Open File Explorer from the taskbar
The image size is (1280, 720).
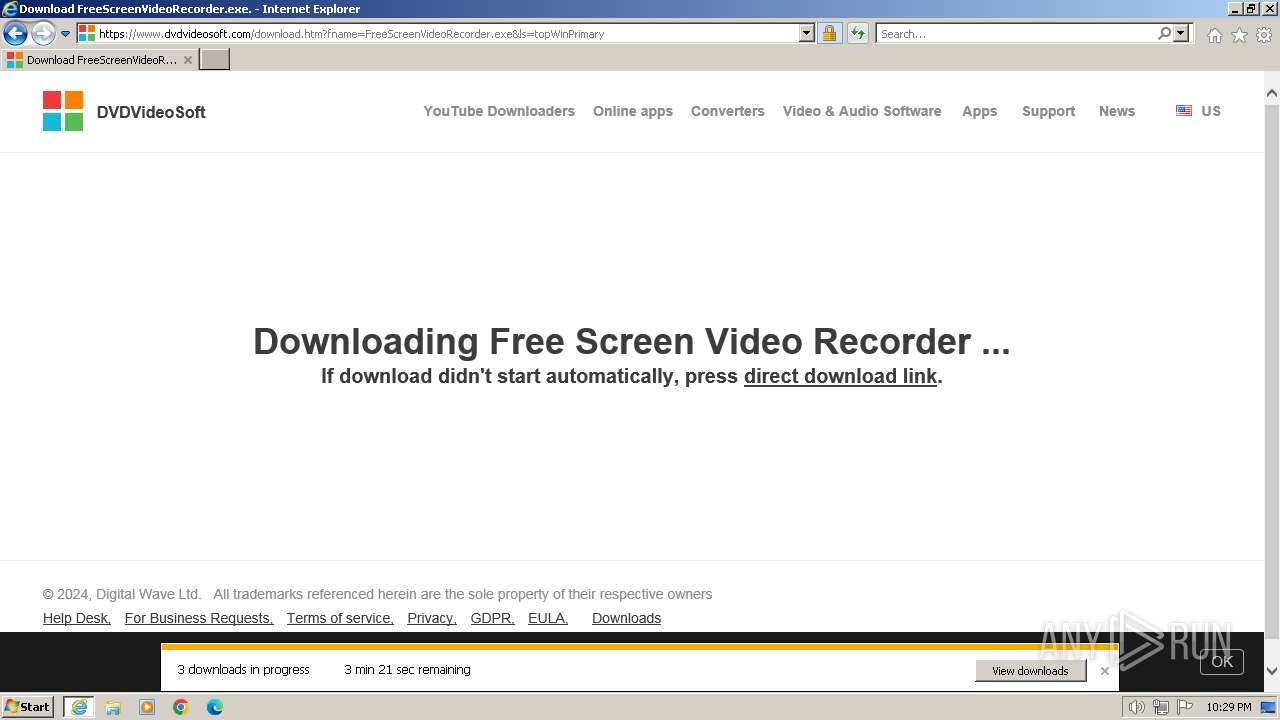(x=113, y=707)
